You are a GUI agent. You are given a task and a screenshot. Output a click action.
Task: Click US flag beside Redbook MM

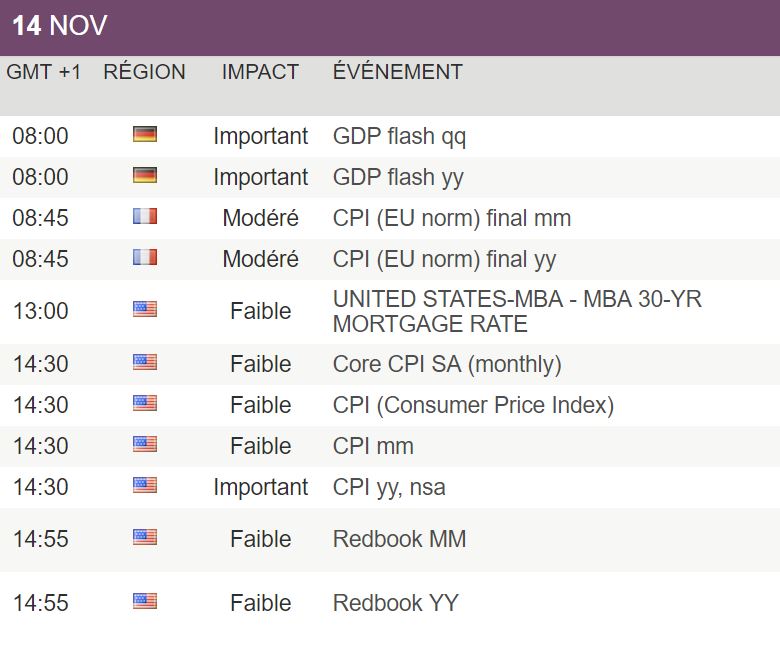pyautogui.click(x=145, y=538)
